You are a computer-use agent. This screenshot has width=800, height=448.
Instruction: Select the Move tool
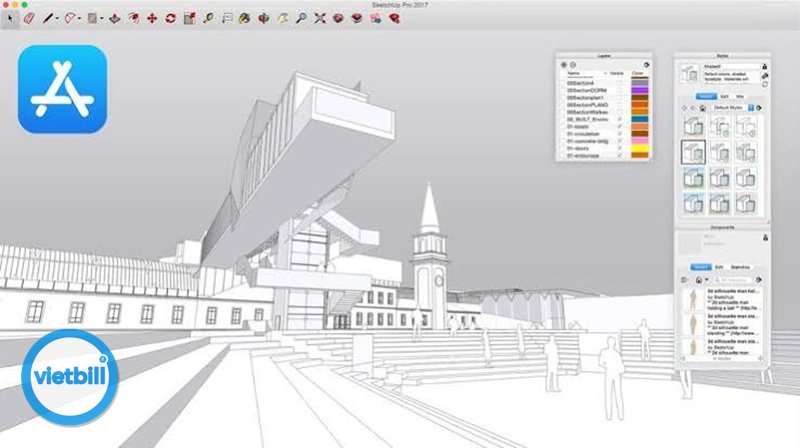click(x=152, y=19)
